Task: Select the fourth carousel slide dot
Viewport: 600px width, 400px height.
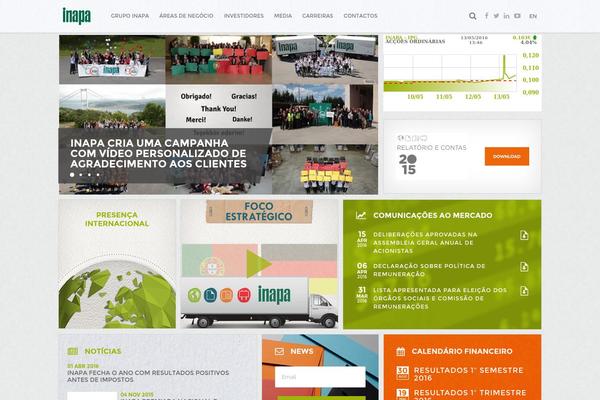Action: point(98,175)
